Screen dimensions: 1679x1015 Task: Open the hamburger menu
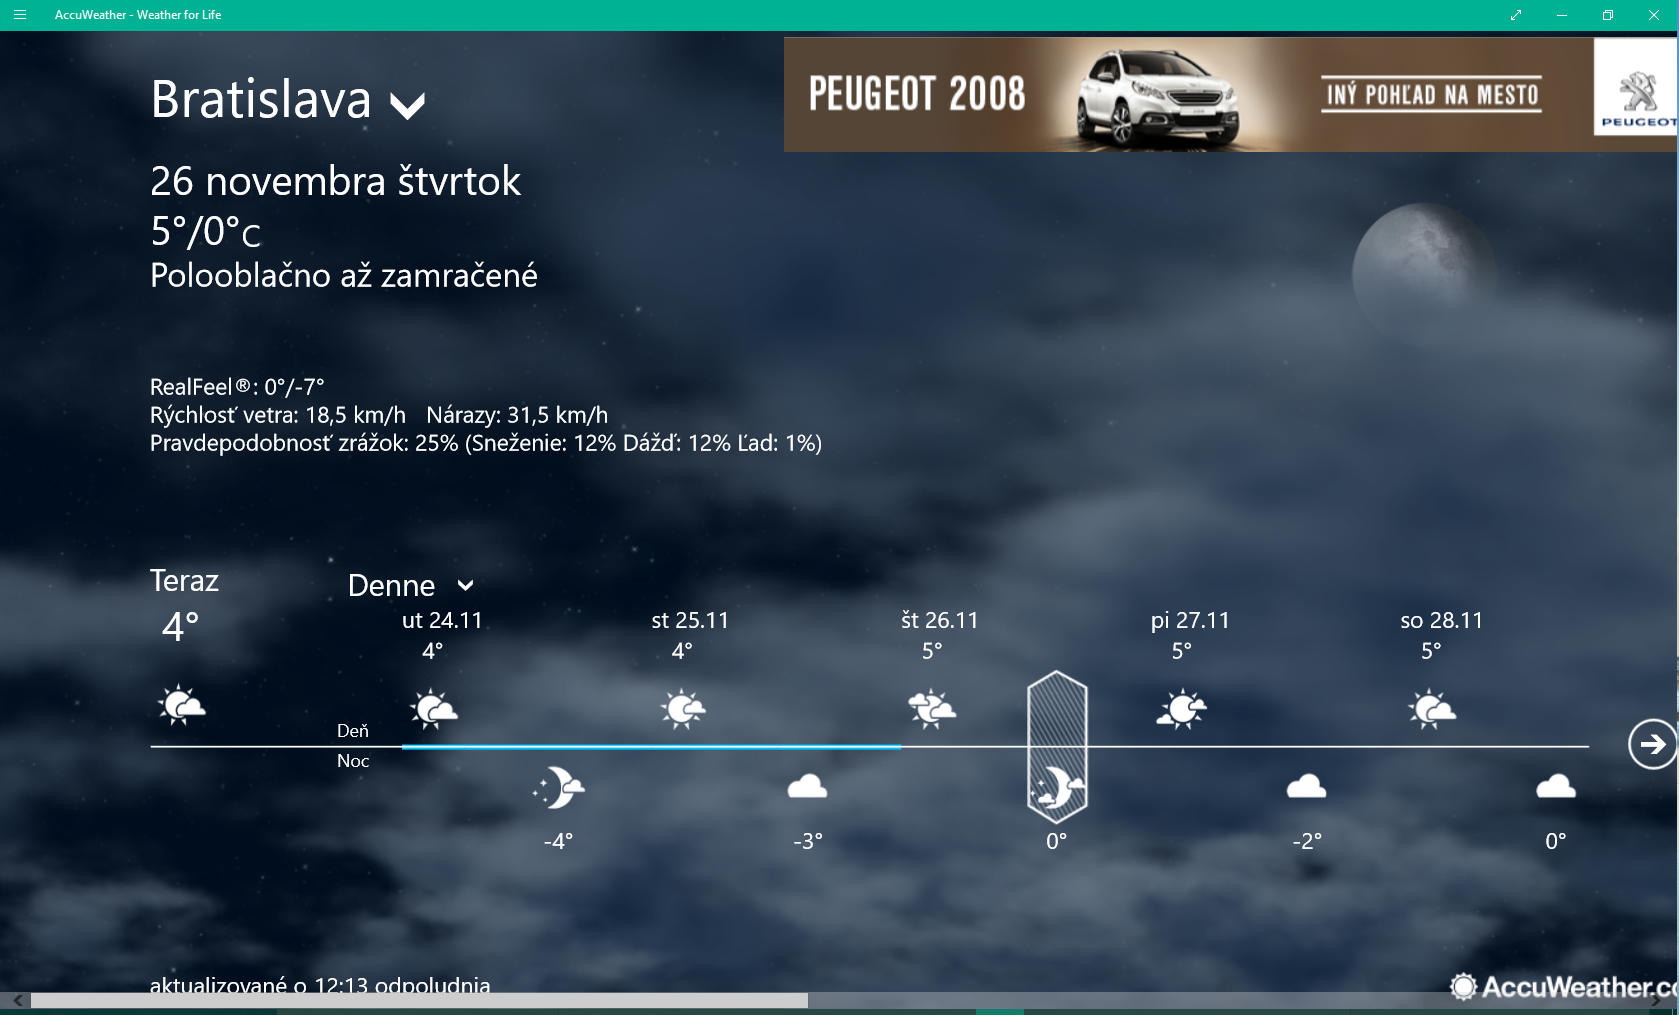[19, 15]
